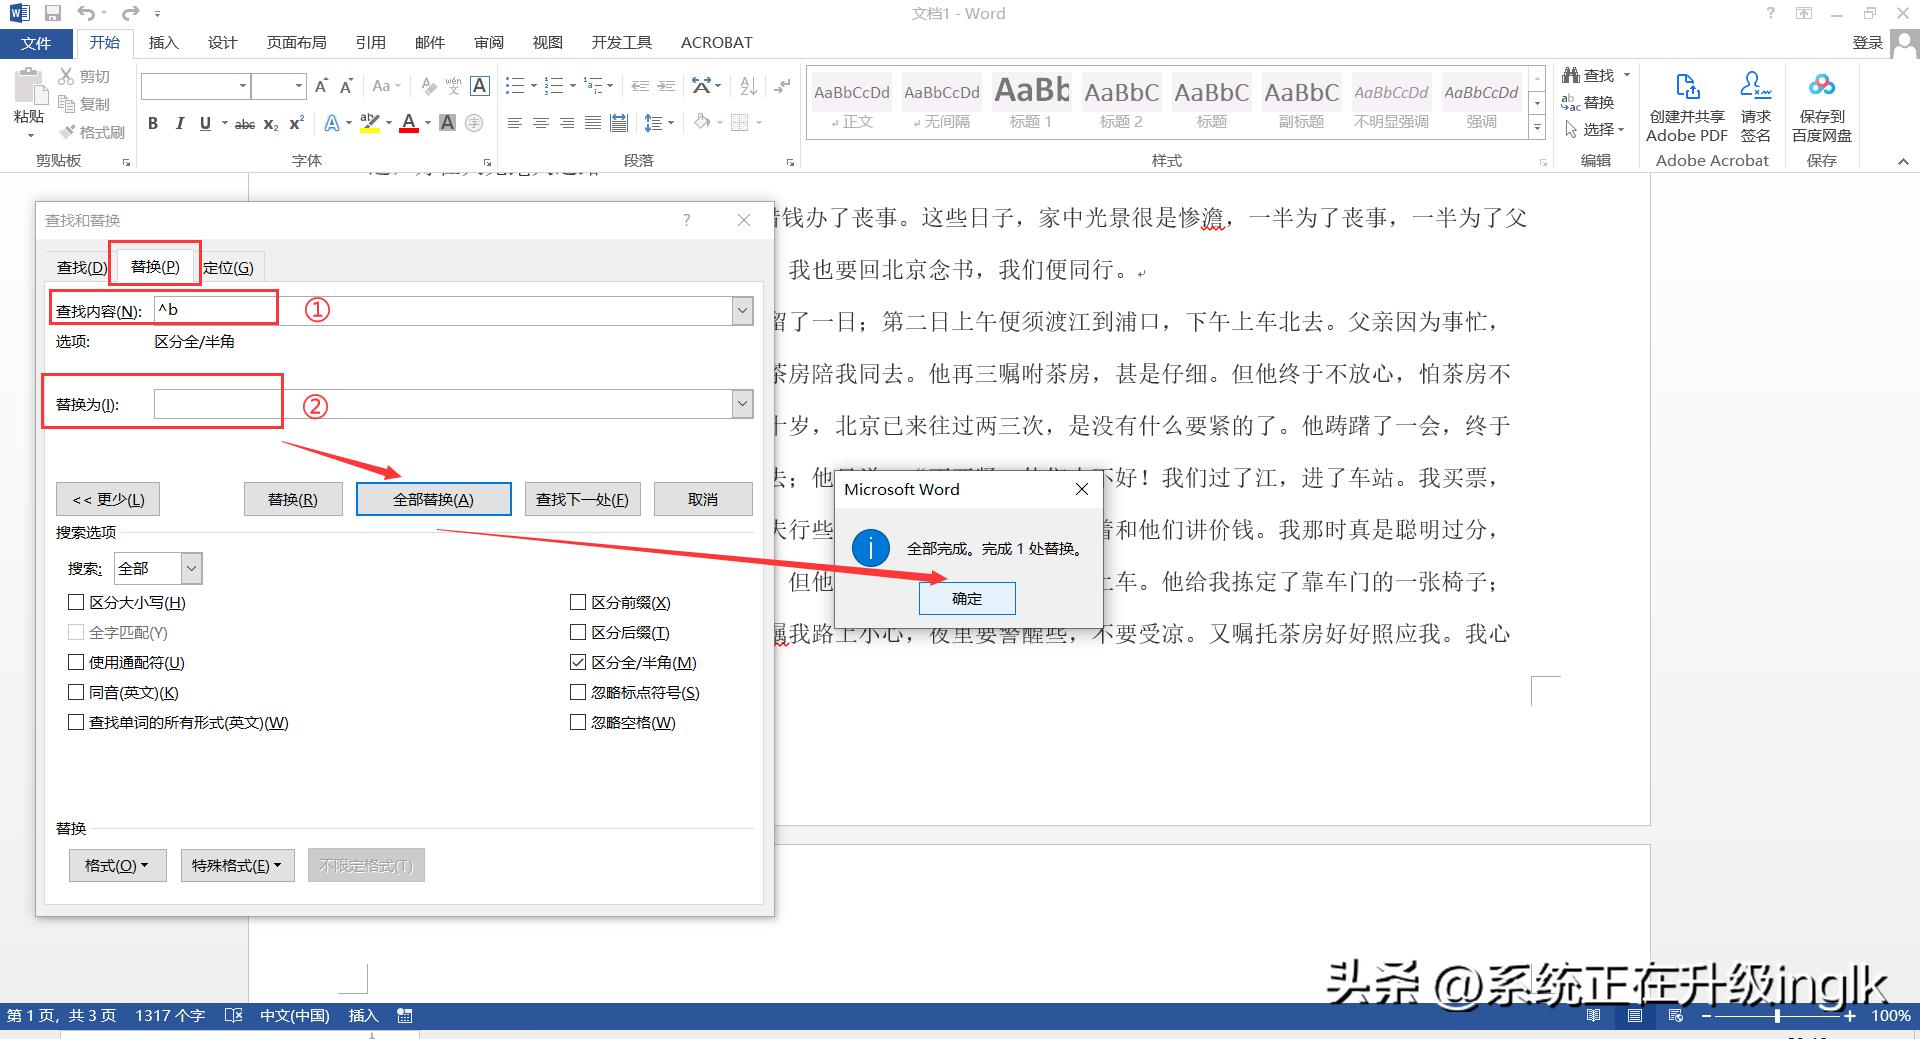Open the font name dropdown
This screenshot has height=1039, width=1920.
click(x=242, y=86)
